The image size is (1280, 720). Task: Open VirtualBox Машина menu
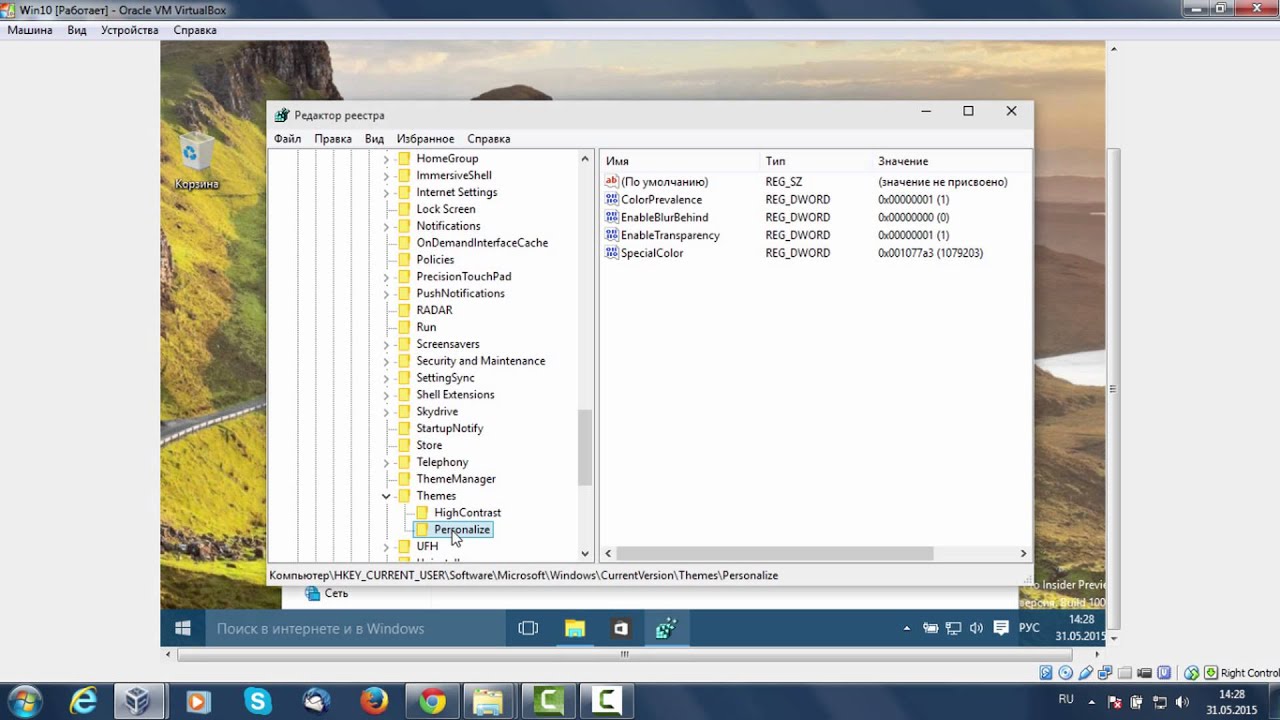click(x=30, y=30)
